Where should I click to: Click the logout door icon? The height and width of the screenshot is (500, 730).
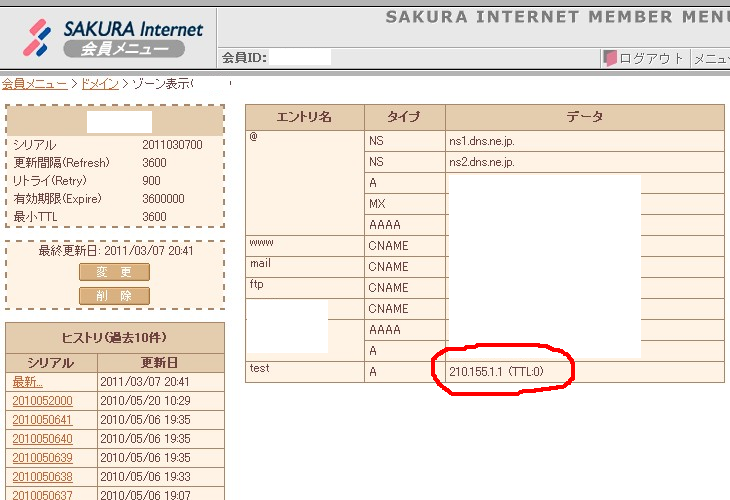tap(609, 58)
